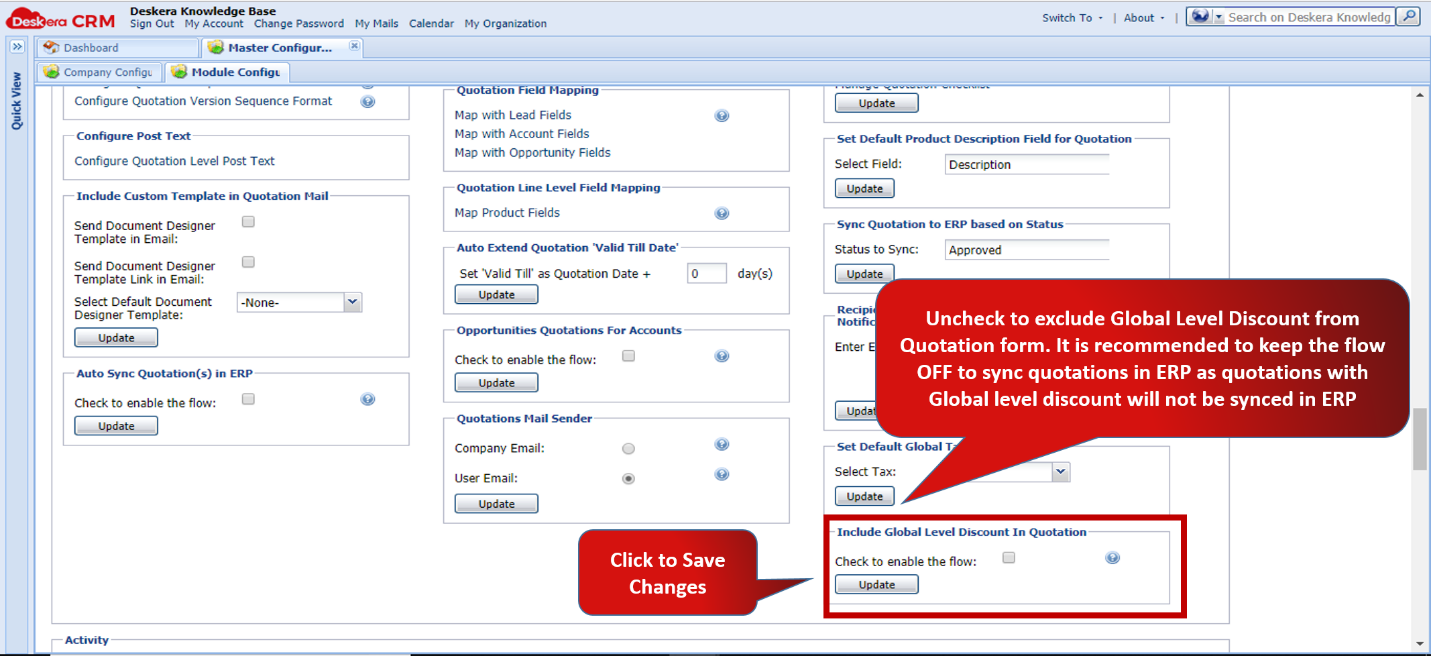Viewport: 1431px width, 656px height.
Task: Enable the Include Global Level Discount flow
Action: click(x=1008, y=557)
